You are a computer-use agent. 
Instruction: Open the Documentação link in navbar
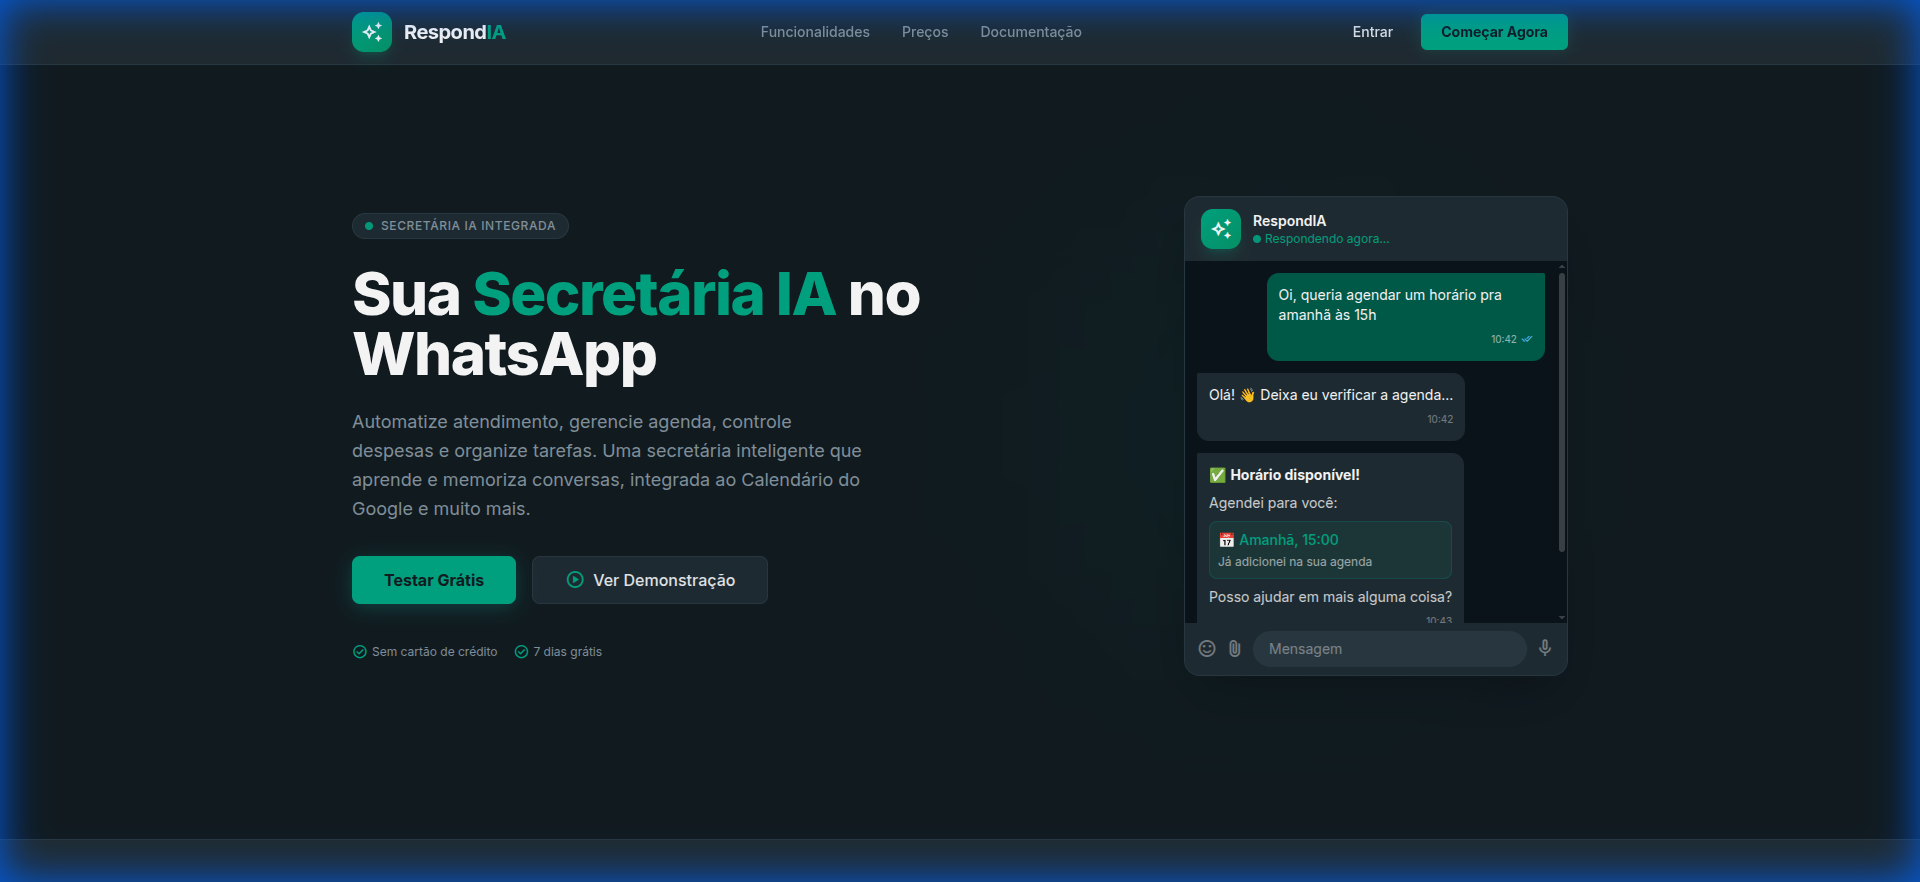pos(1031,32)
